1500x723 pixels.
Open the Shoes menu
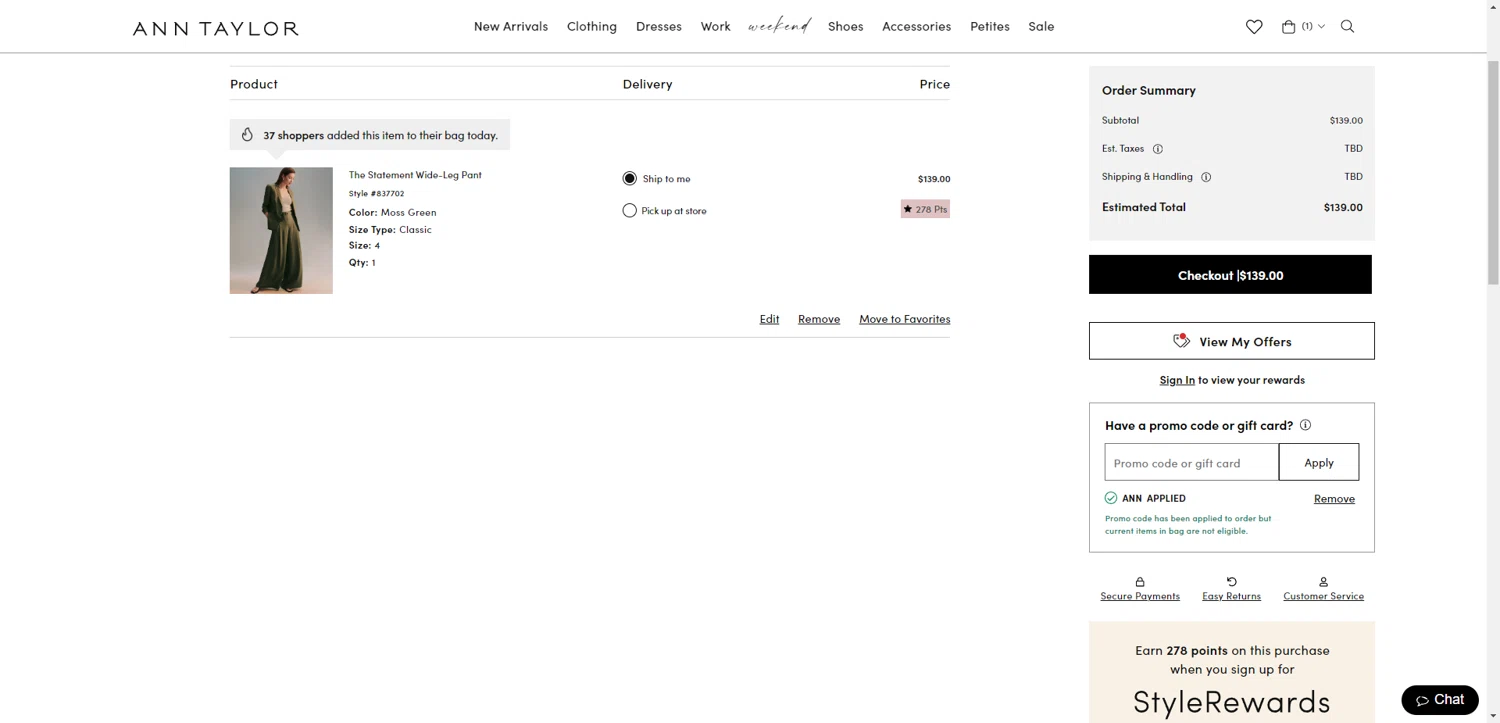click(x=846, y=26)
